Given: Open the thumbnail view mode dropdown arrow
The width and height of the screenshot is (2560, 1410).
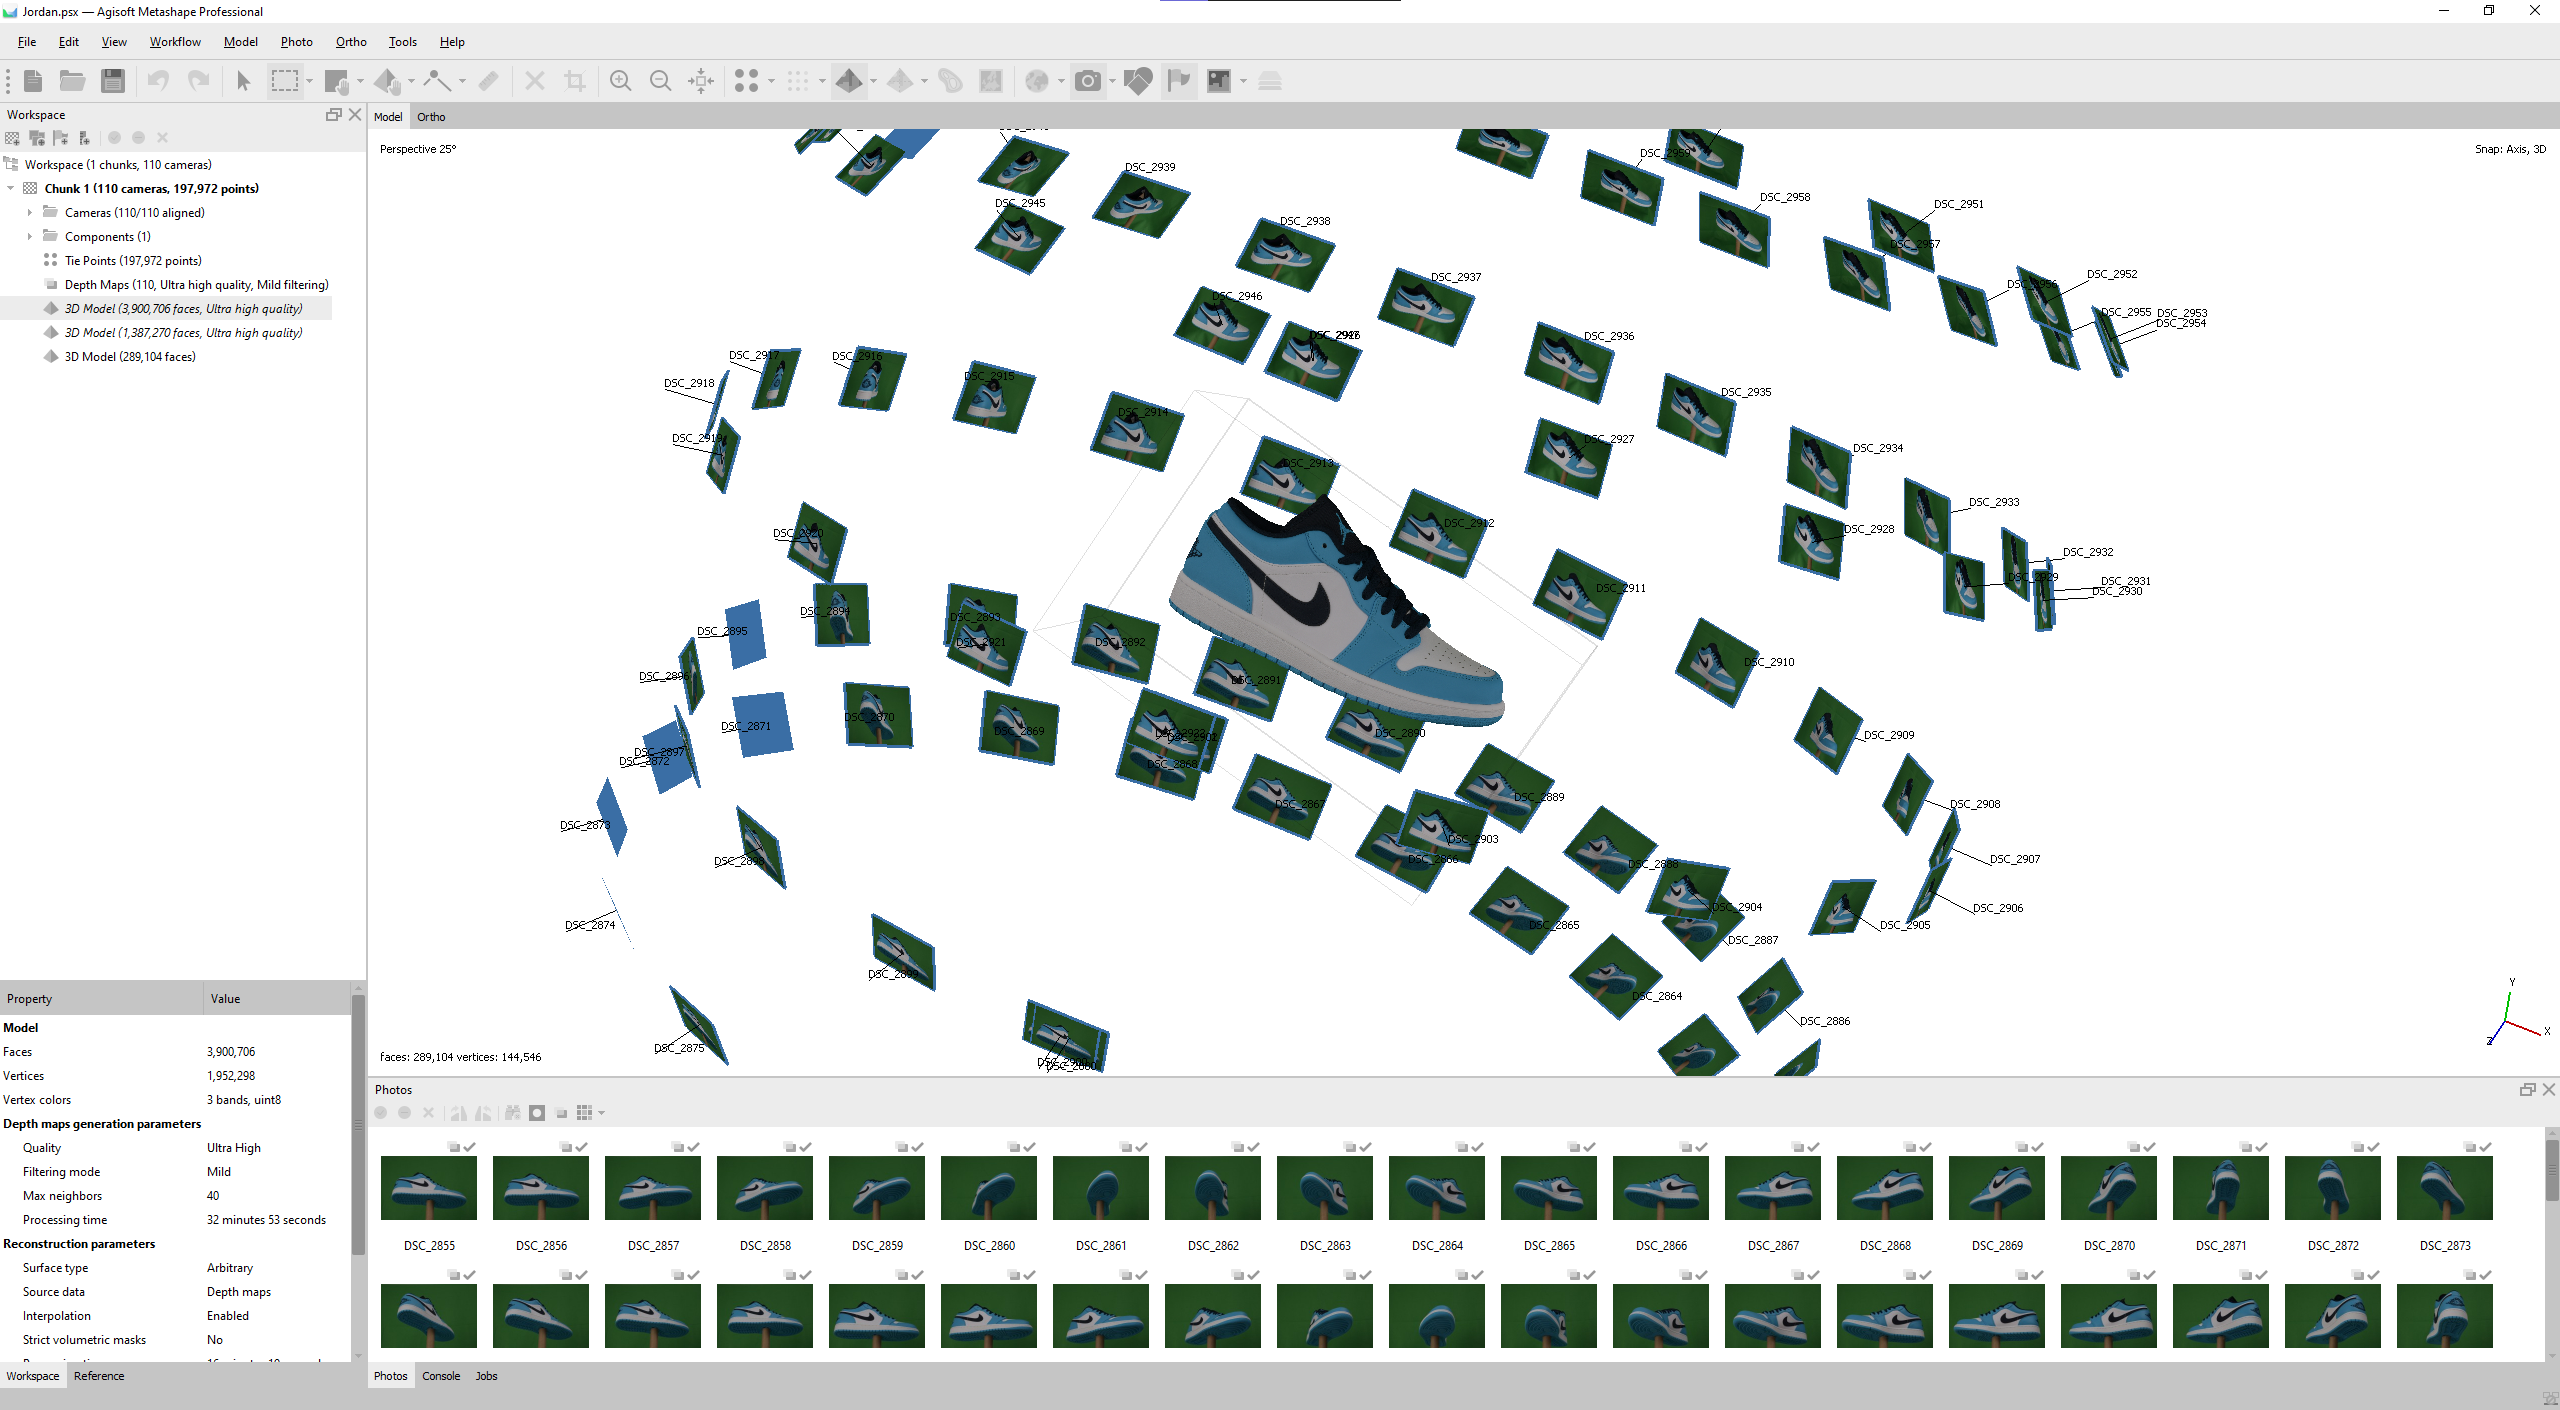Looking at the screenshot, I should tap(602, 1113).
